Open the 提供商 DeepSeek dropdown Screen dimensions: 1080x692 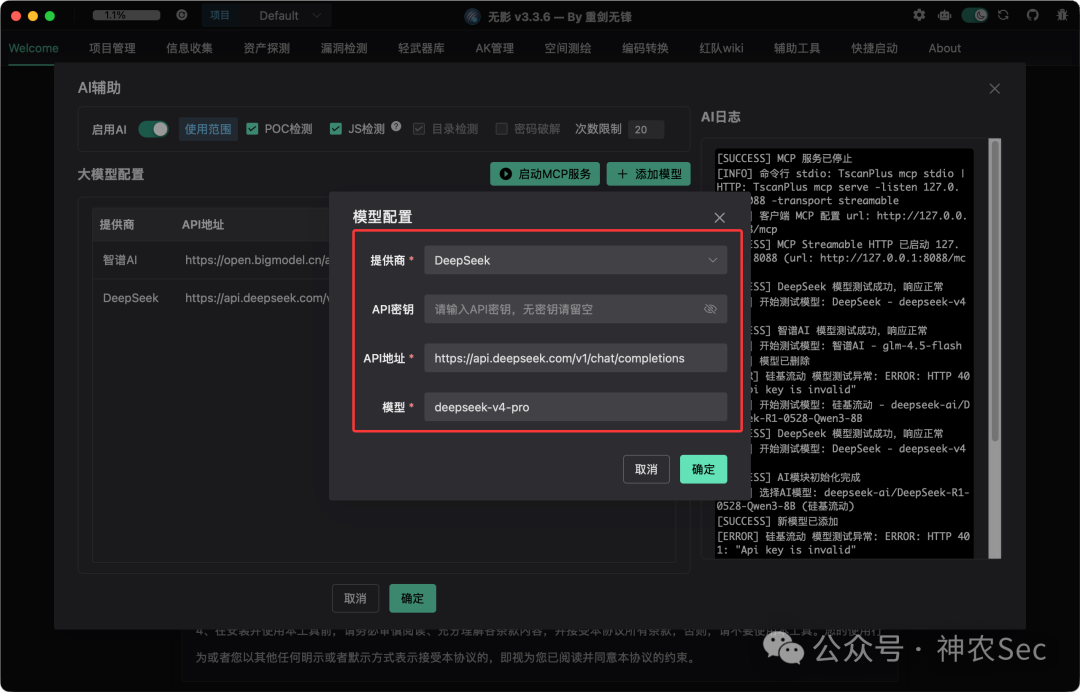pyautogui.click(x=575, y=260)
